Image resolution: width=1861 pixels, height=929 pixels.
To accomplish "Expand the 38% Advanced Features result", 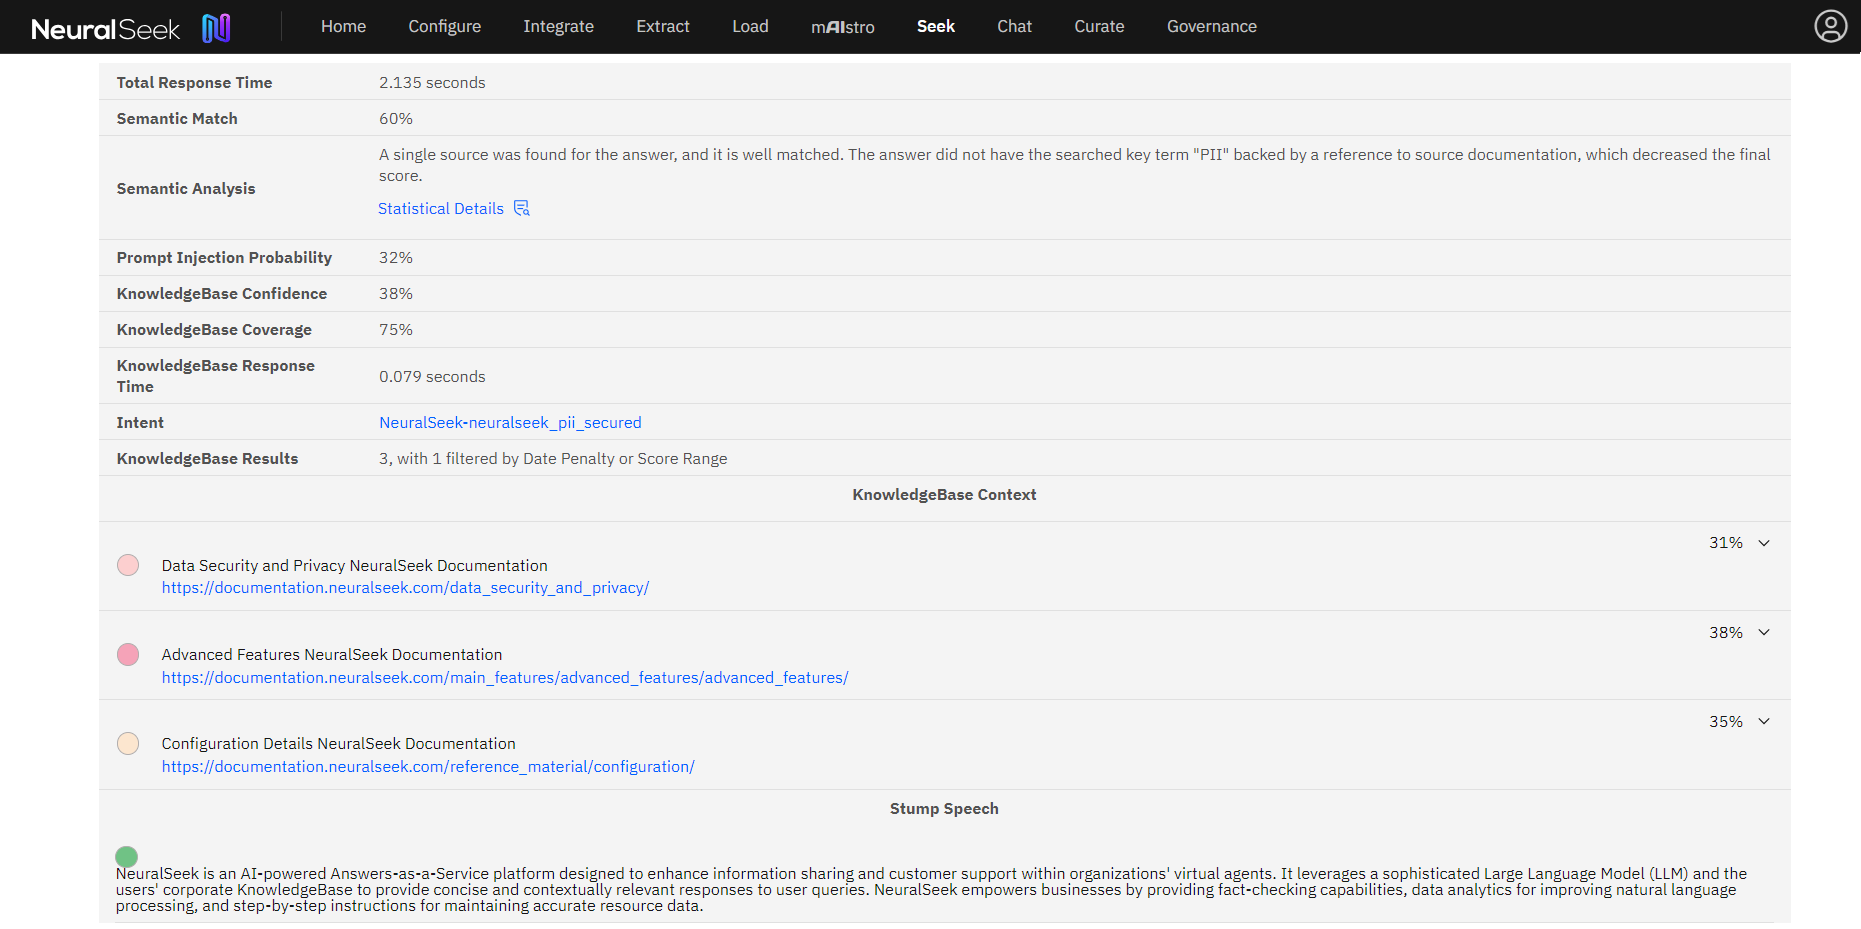I will [x=1764, y=633].
